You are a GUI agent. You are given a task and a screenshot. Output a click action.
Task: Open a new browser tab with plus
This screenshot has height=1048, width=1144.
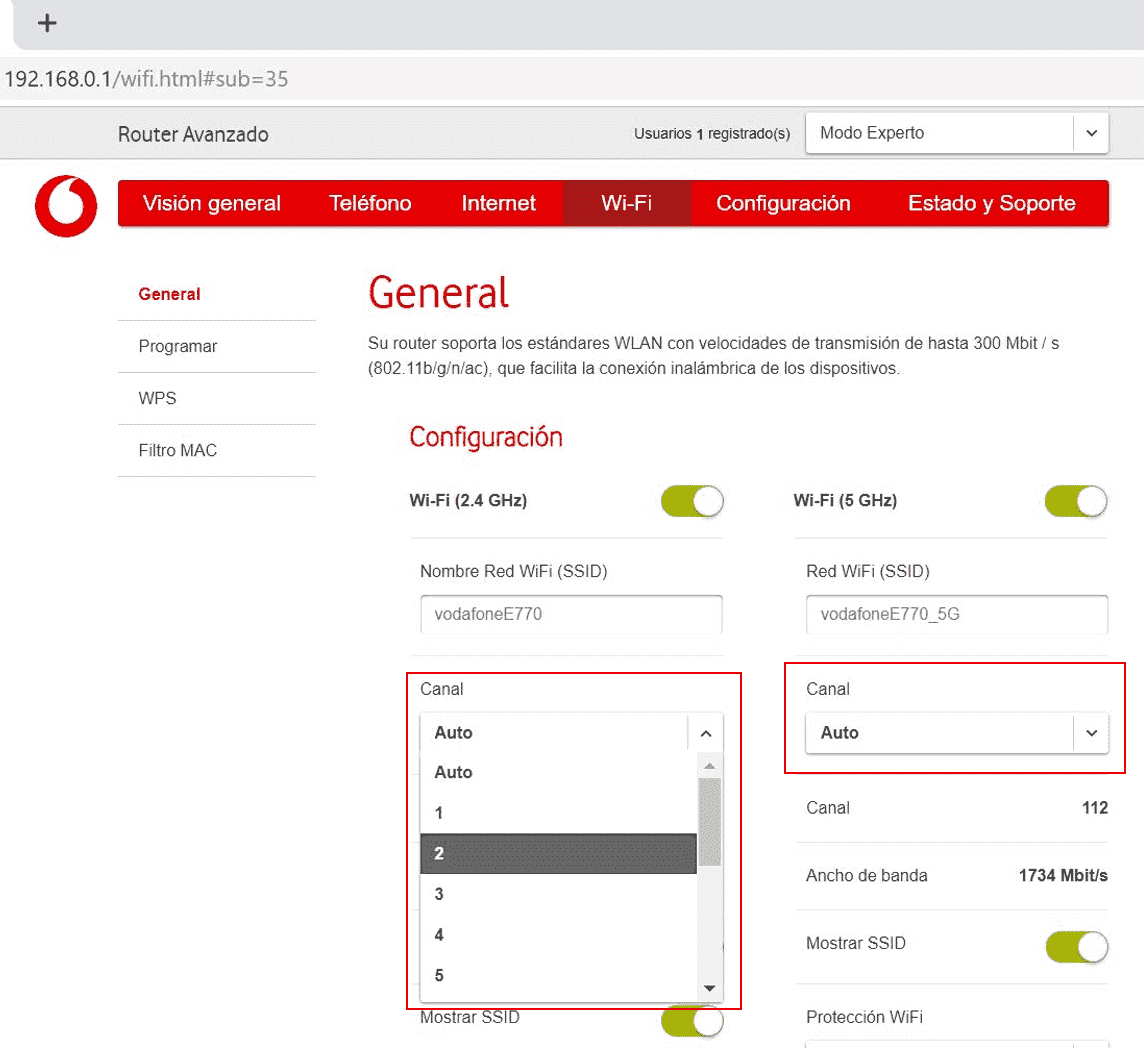(x=47, y=23)
